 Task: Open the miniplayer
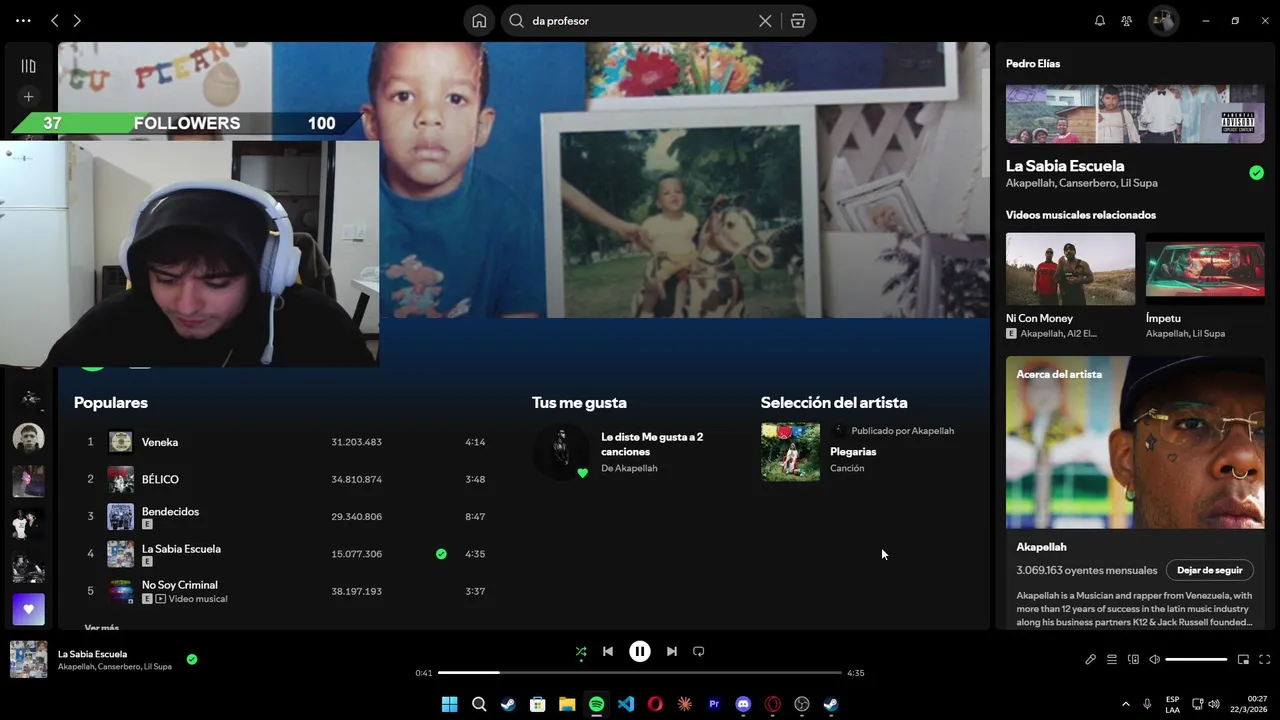(x=1243, y=660)
